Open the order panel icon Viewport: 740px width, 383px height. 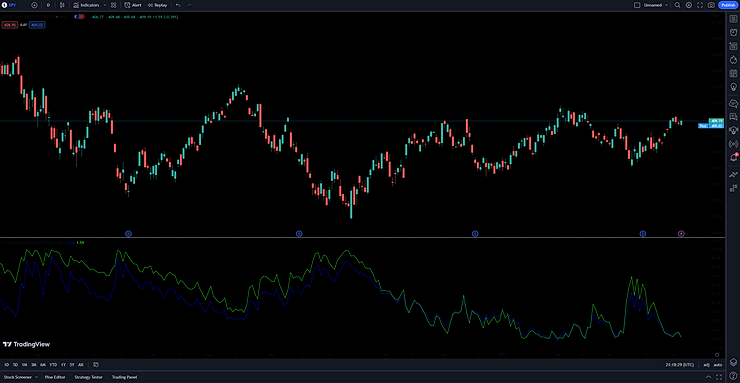pos(733,175)
